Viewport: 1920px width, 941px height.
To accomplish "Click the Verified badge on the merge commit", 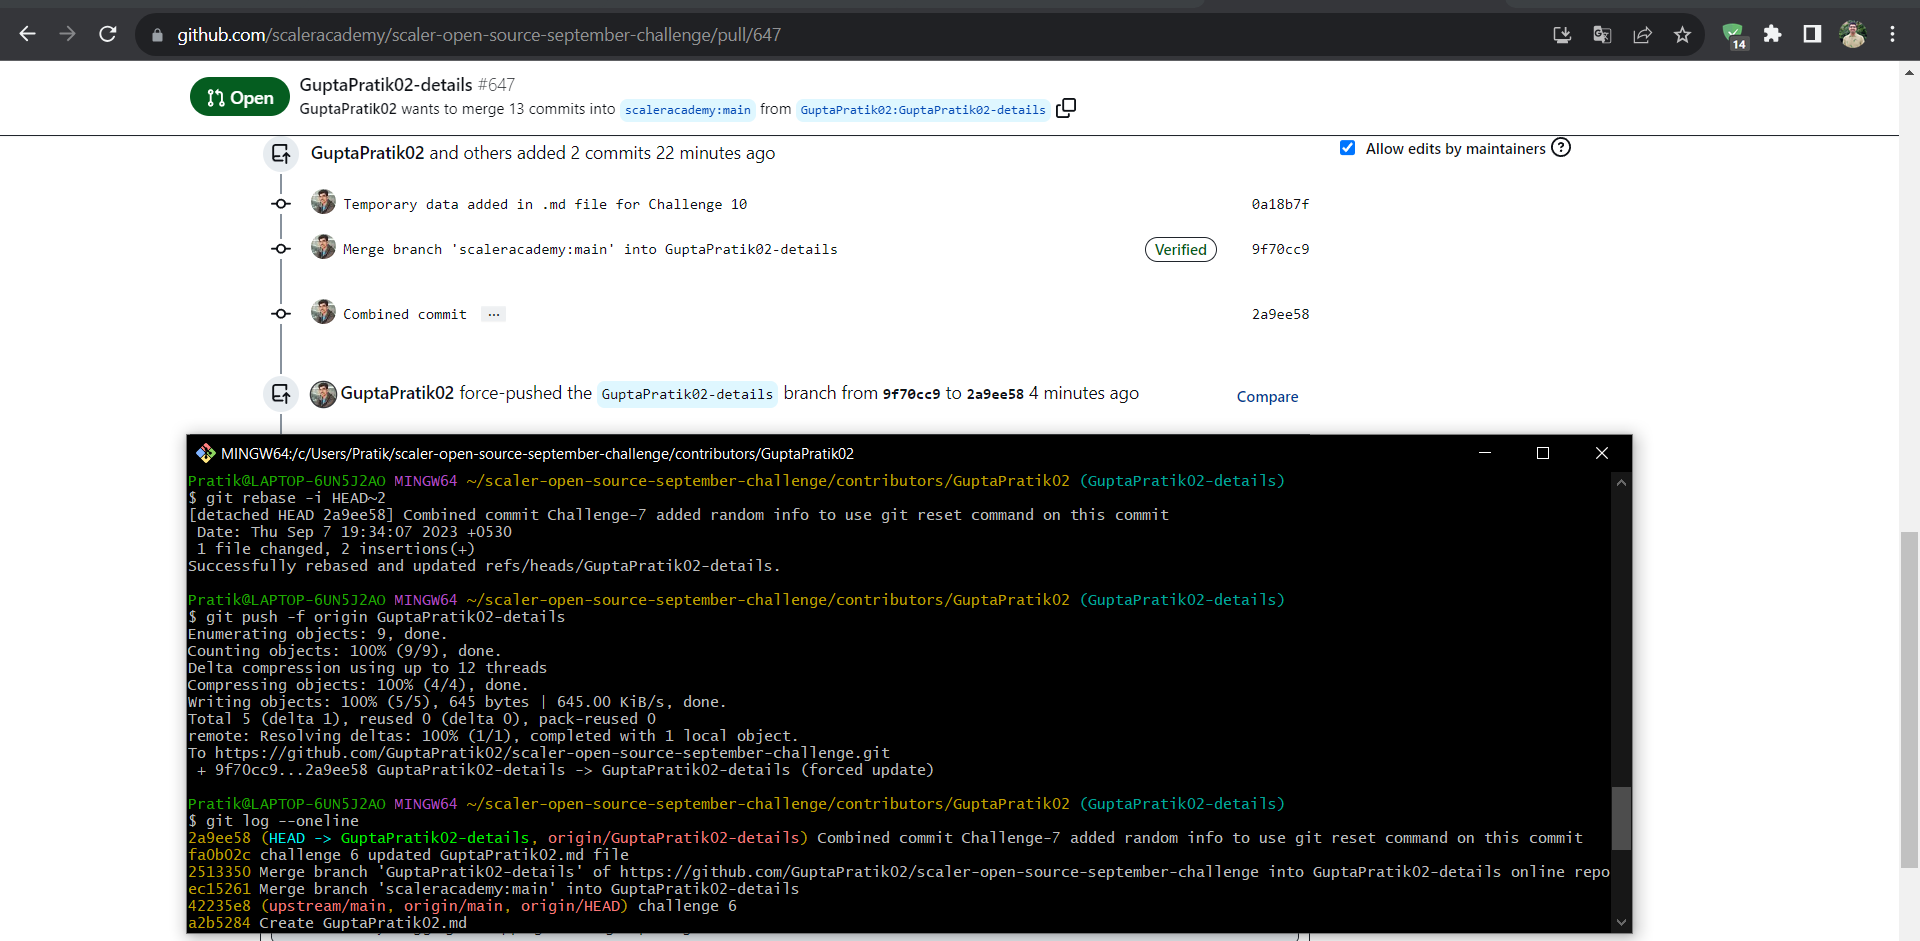I will coord(1180,249).
